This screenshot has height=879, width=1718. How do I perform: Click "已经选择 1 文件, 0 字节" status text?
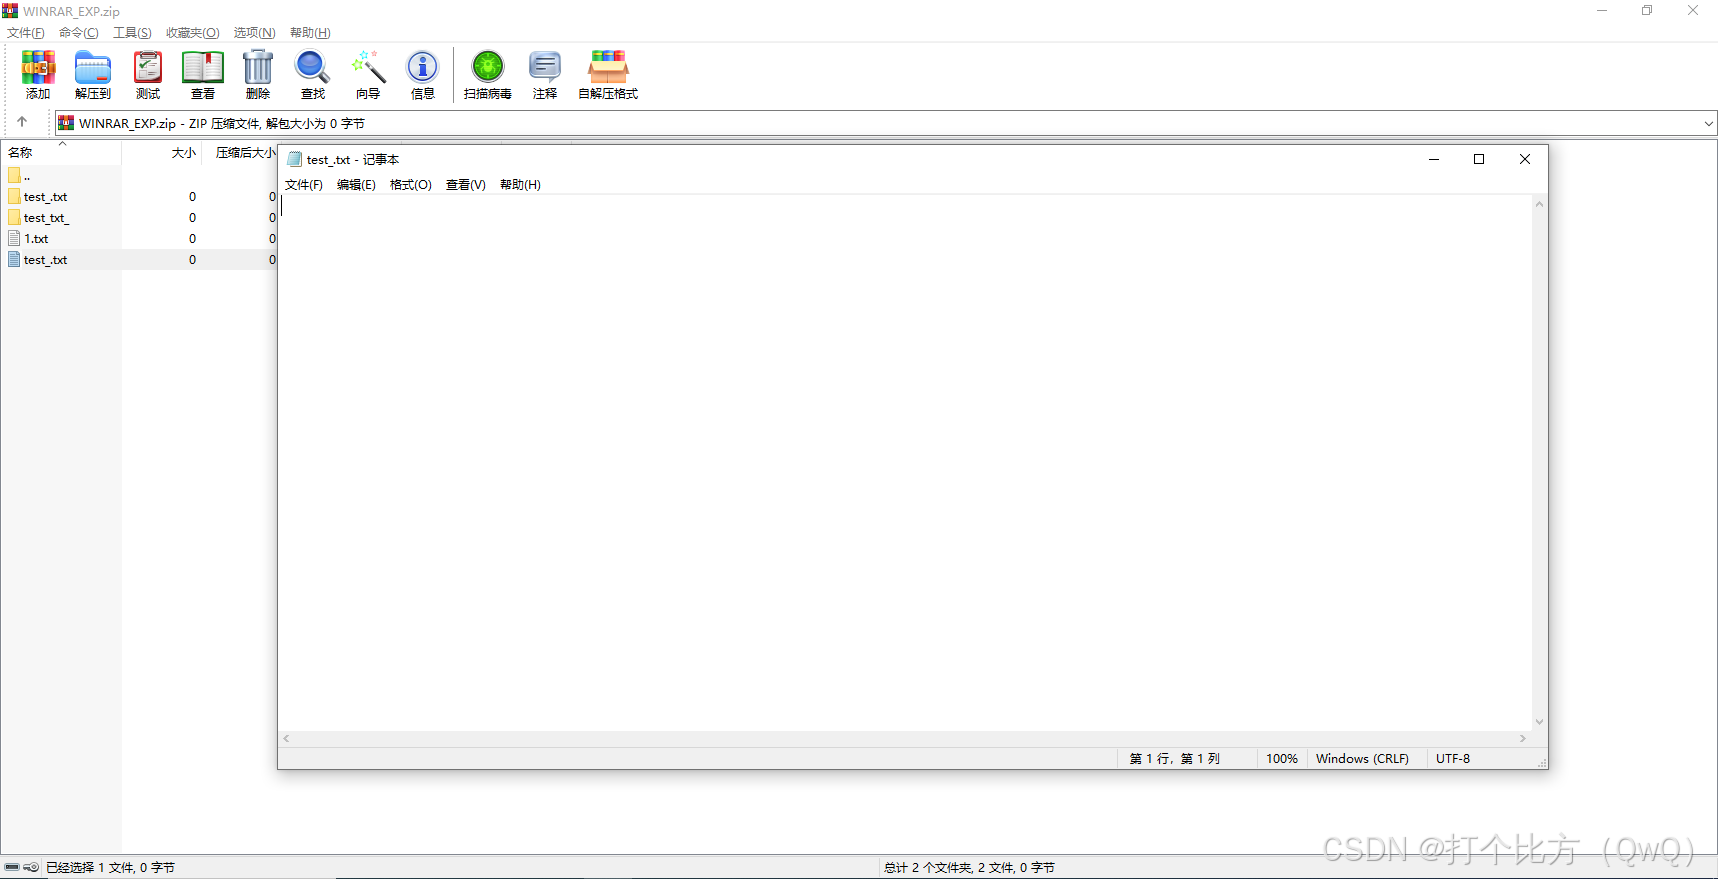click(x=110, y=868)
